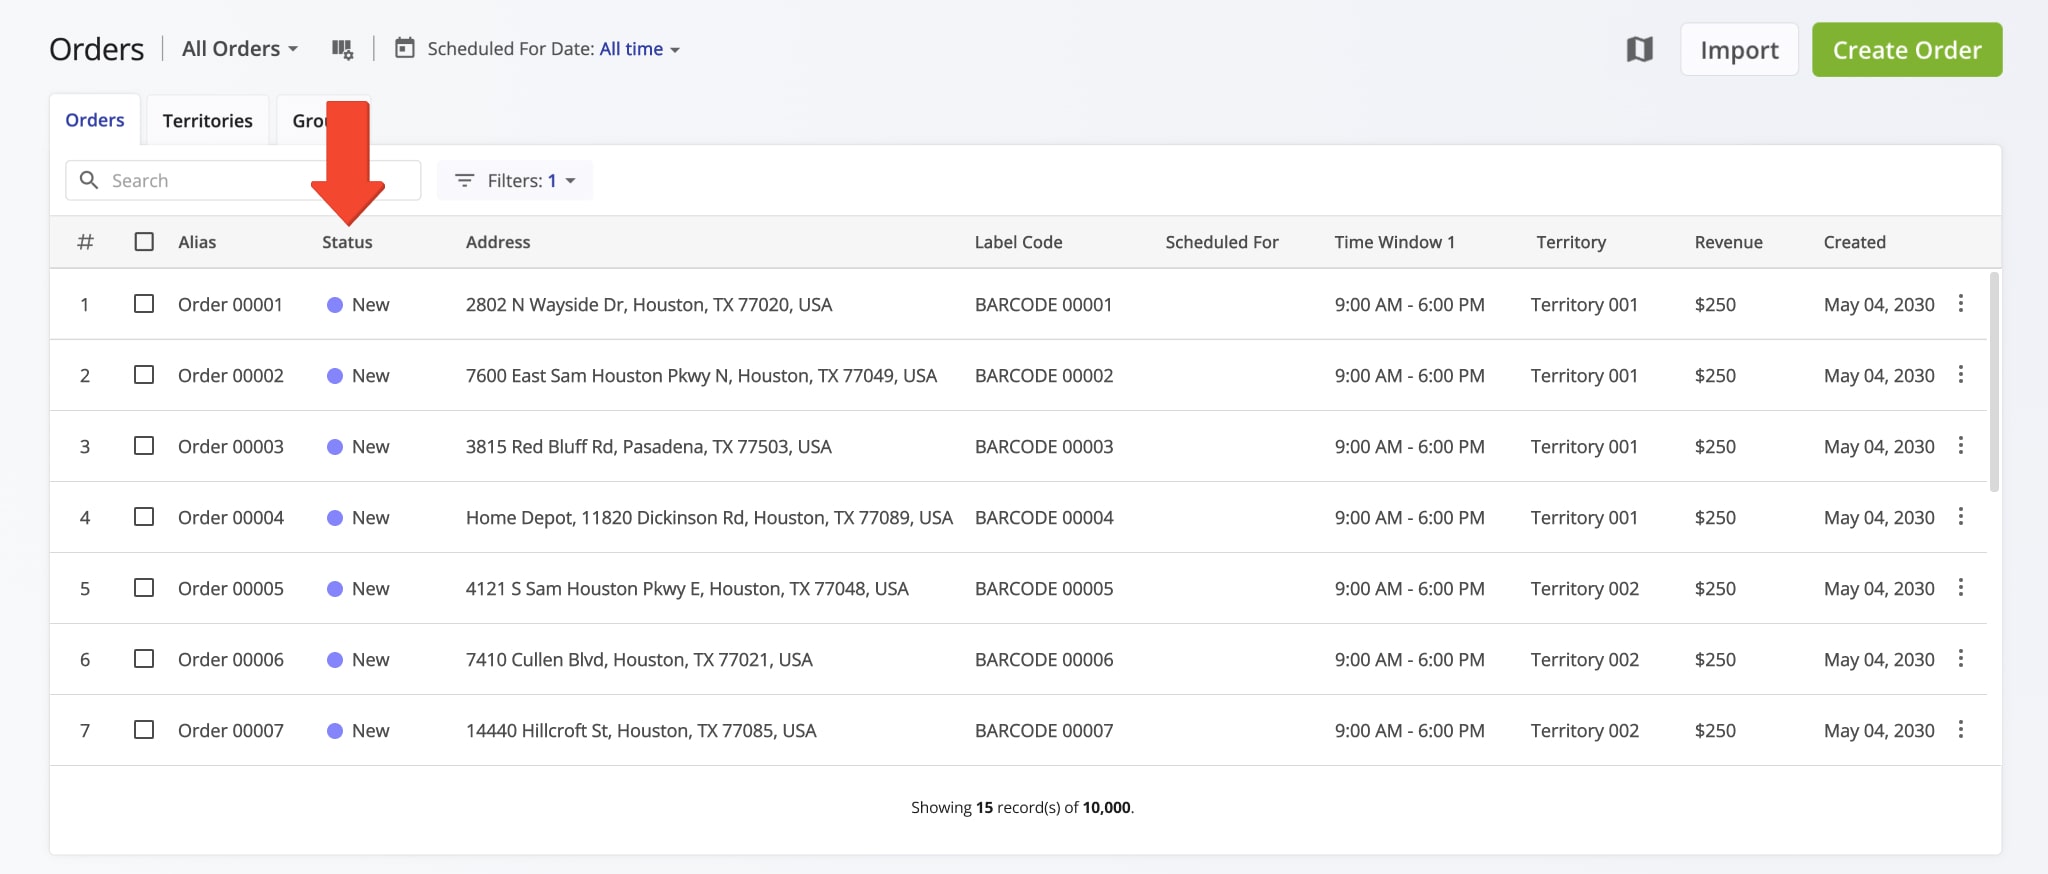Click the Orders page title
The width and height of the screenshot is (2048, 874).
point(97,49)
